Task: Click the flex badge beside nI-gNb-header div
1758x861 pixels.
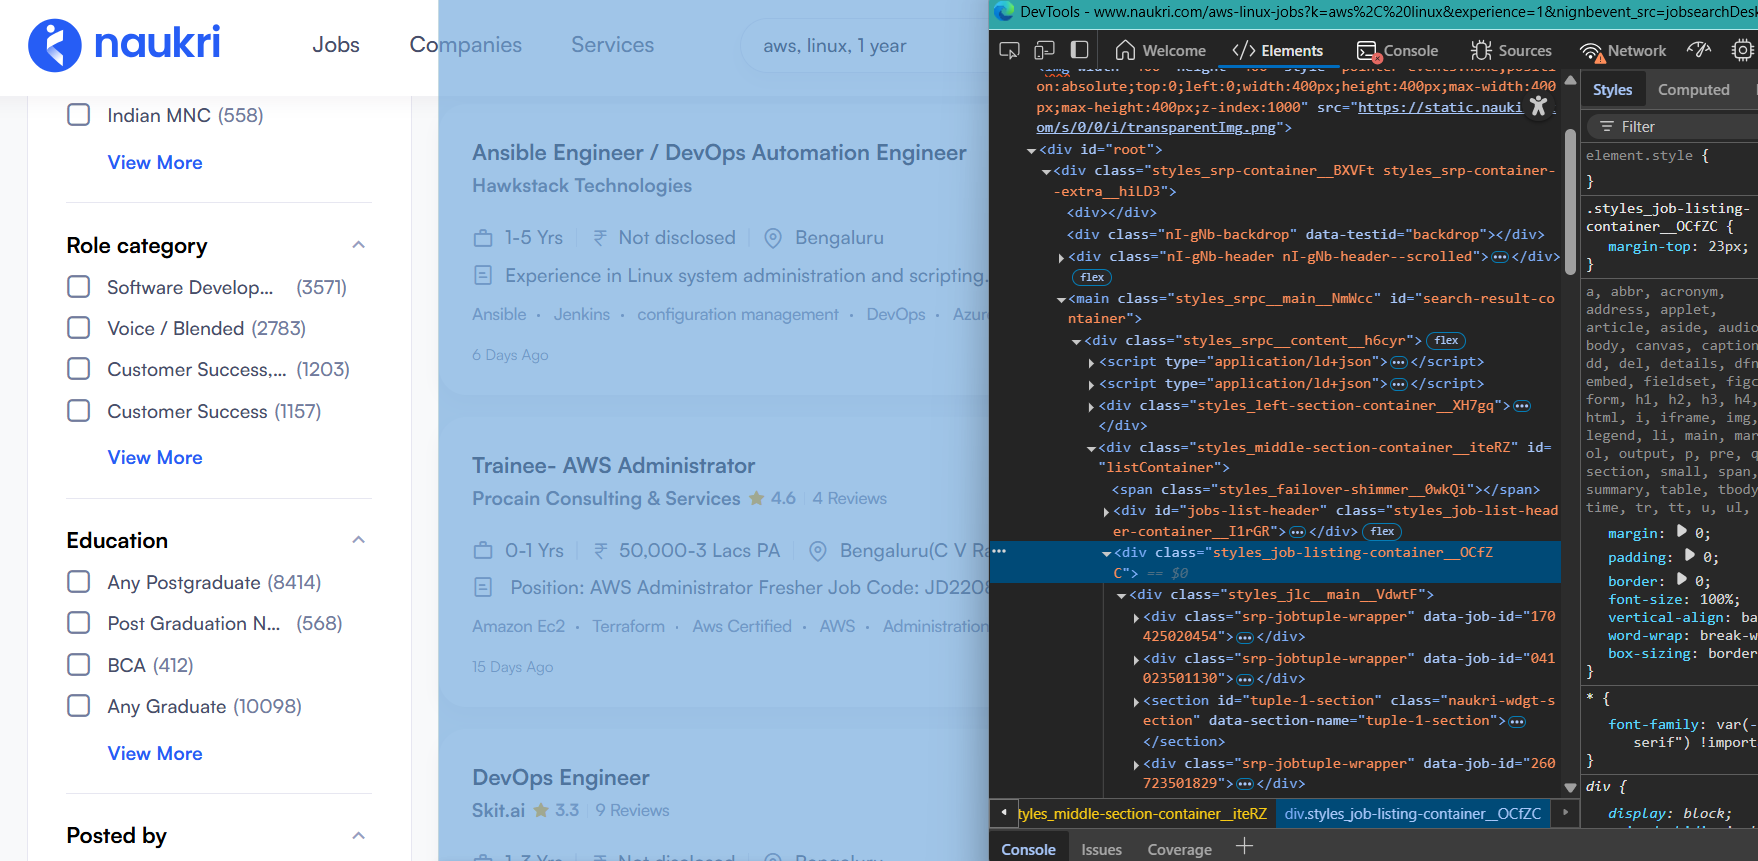Action: [x=1092, y=277]
